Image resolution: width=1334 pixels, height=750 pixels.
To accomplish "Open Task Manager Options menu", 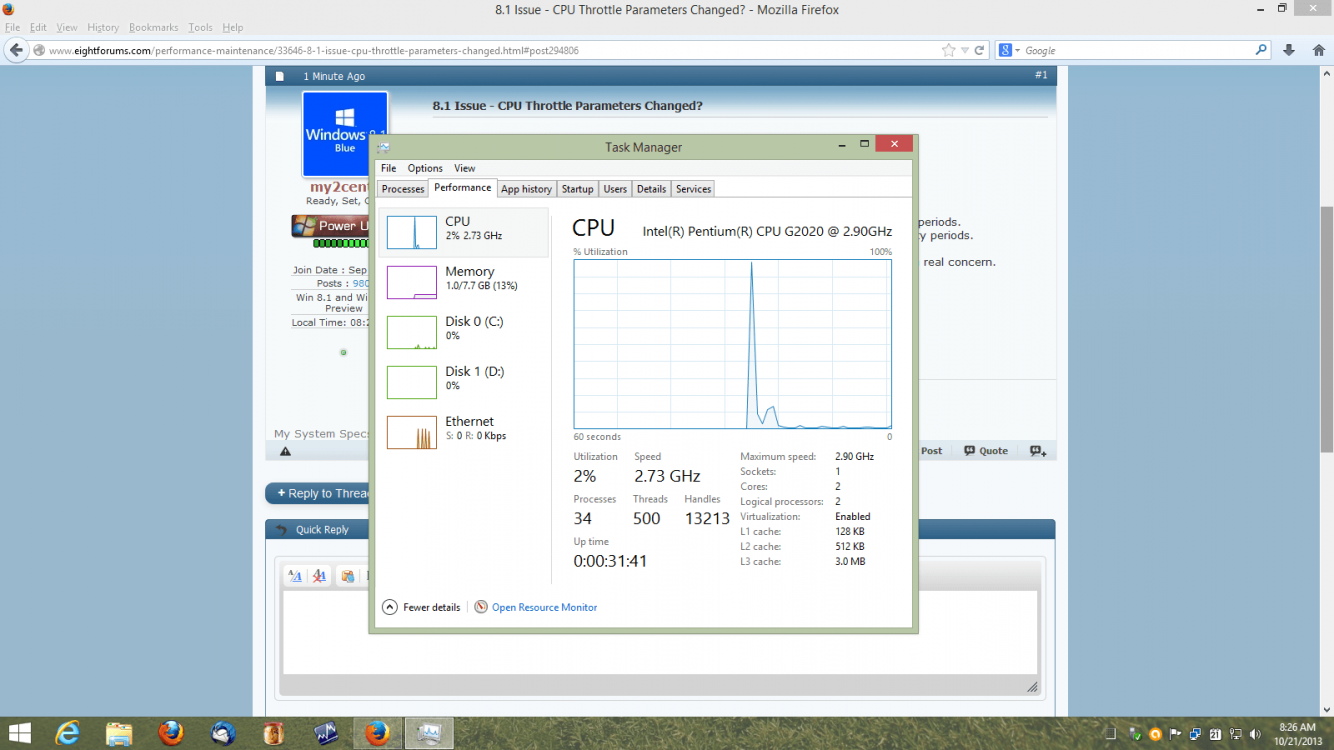I will pyautogui.click(x=425, y=168).
